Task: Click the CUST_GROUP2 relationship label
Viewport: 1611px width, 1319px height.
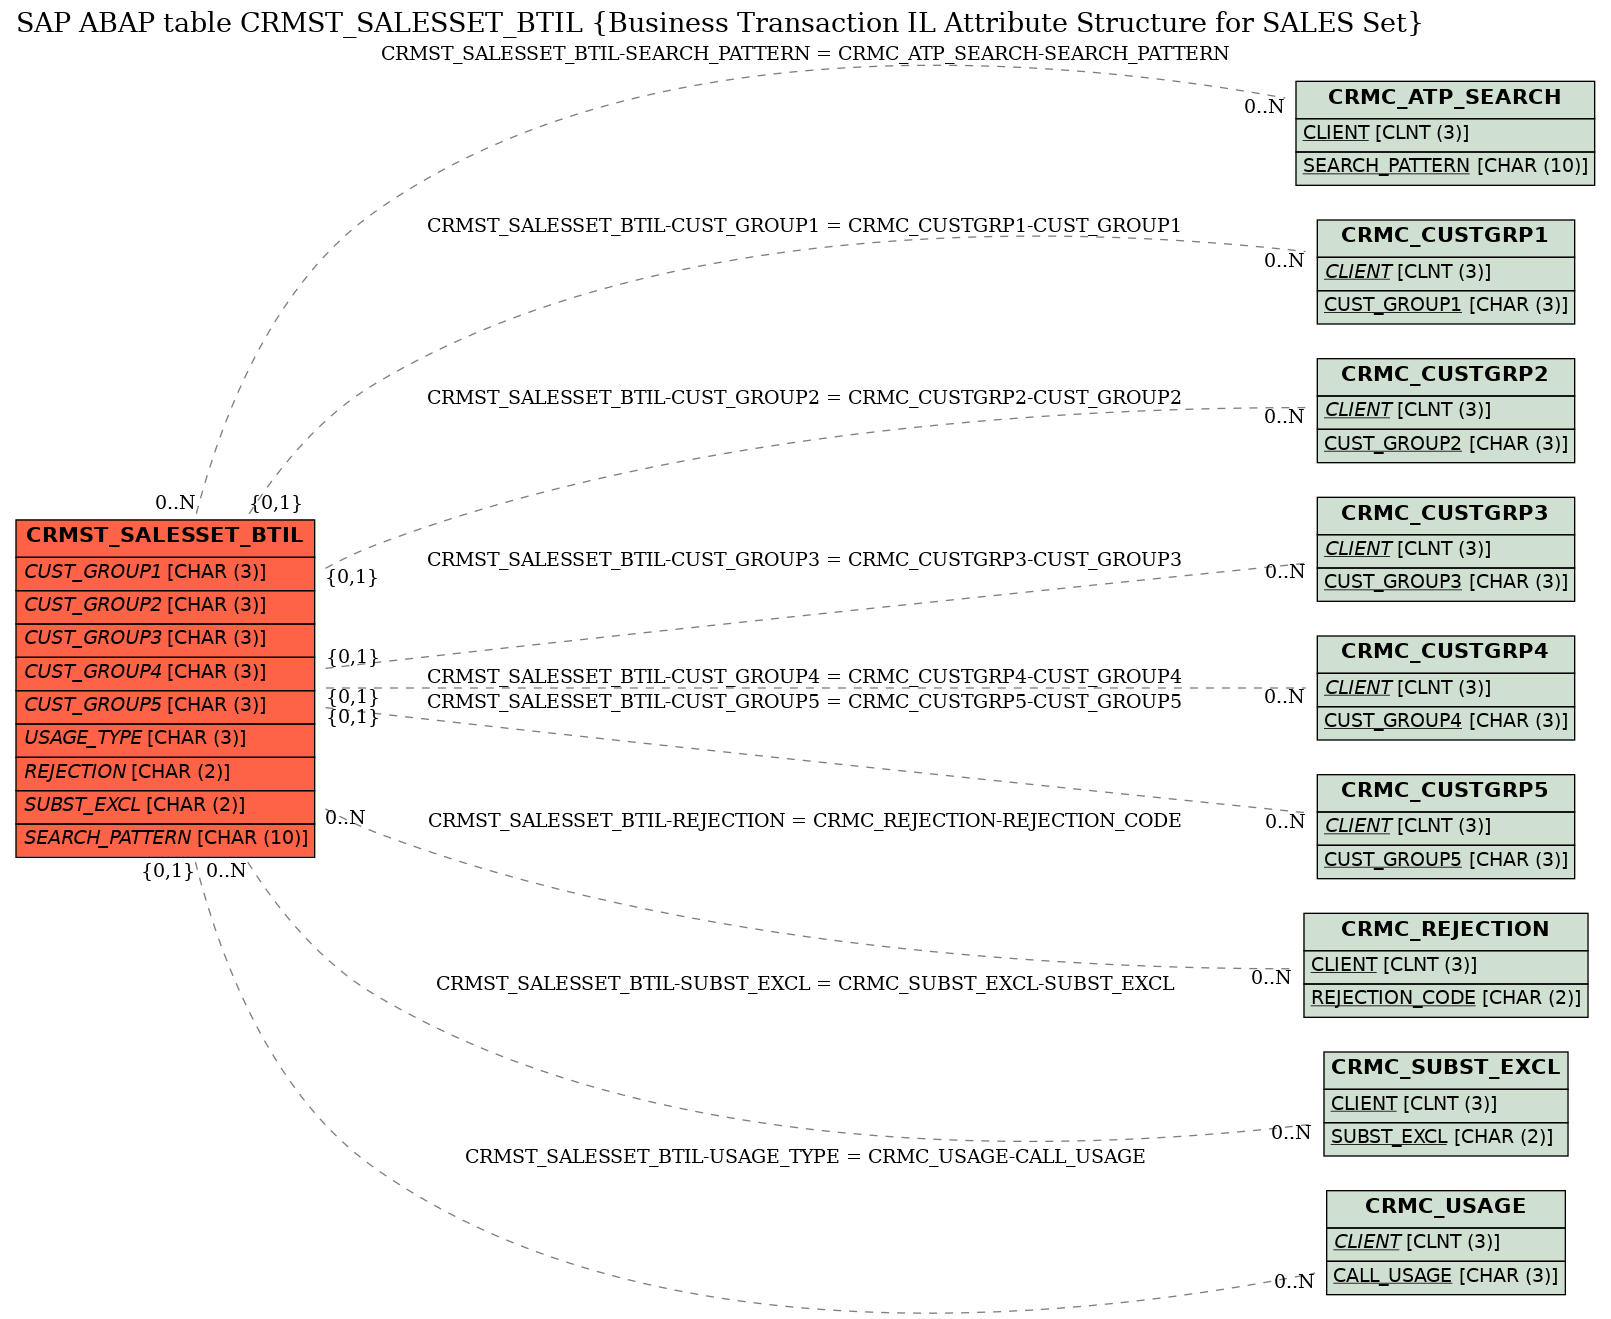Action: [x=804, y=398]
